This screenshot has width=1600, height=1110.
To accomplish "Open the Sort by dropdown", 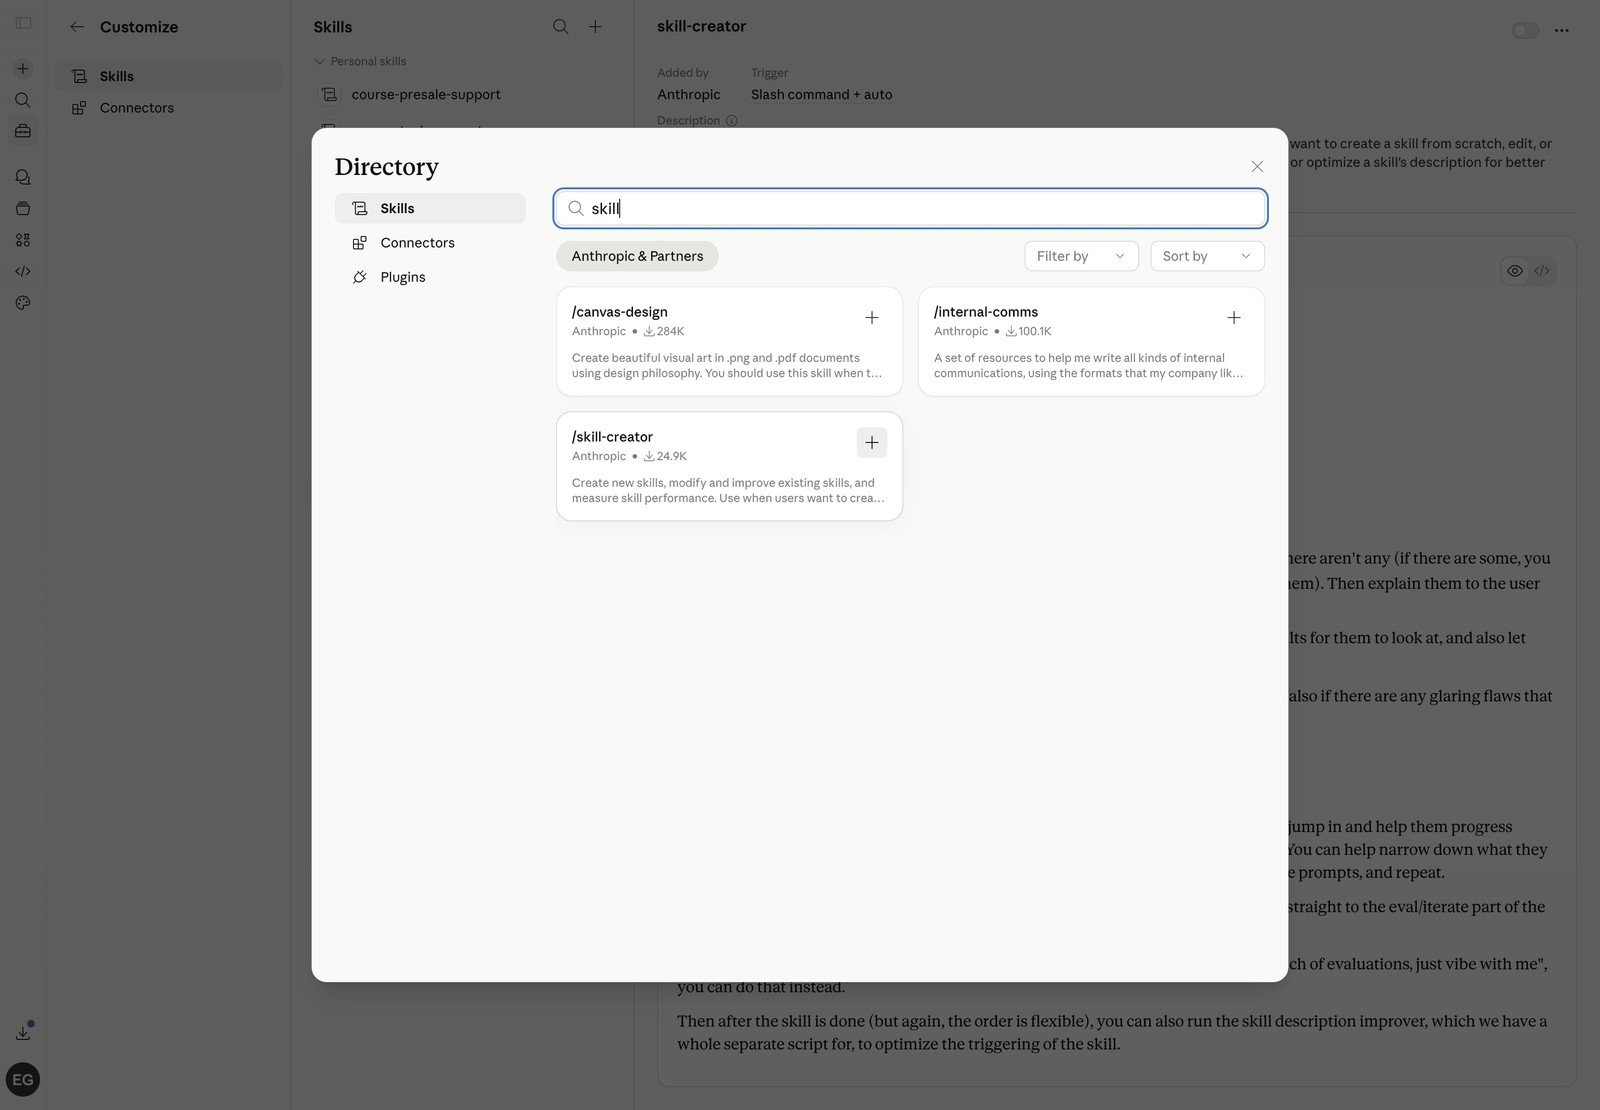I will (x=1206, y=256).
